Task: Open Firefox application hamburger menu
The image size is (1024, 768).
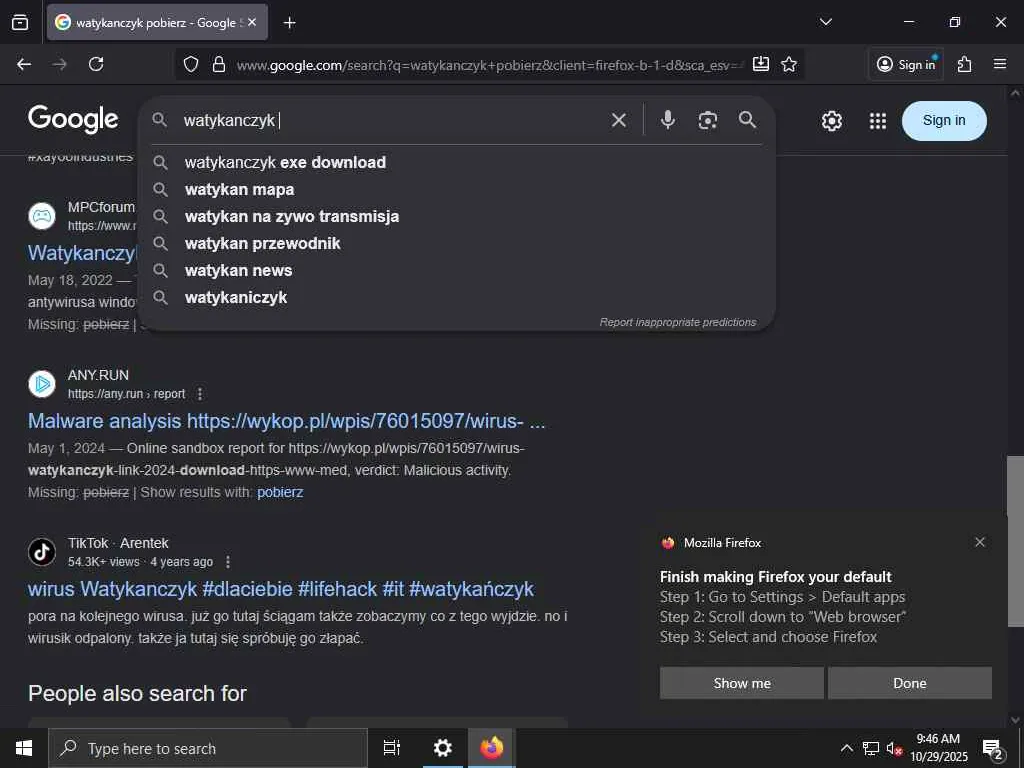Action: (1000, 64)
